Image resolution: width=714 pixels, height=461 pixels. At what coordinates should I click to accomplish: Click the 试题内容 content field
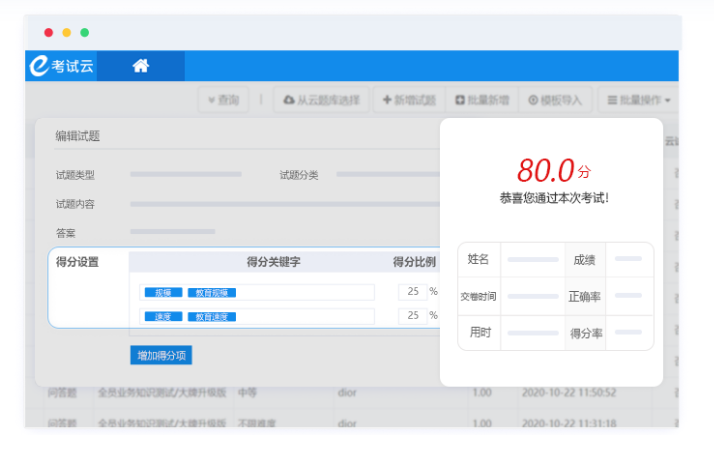coord(280,204)
